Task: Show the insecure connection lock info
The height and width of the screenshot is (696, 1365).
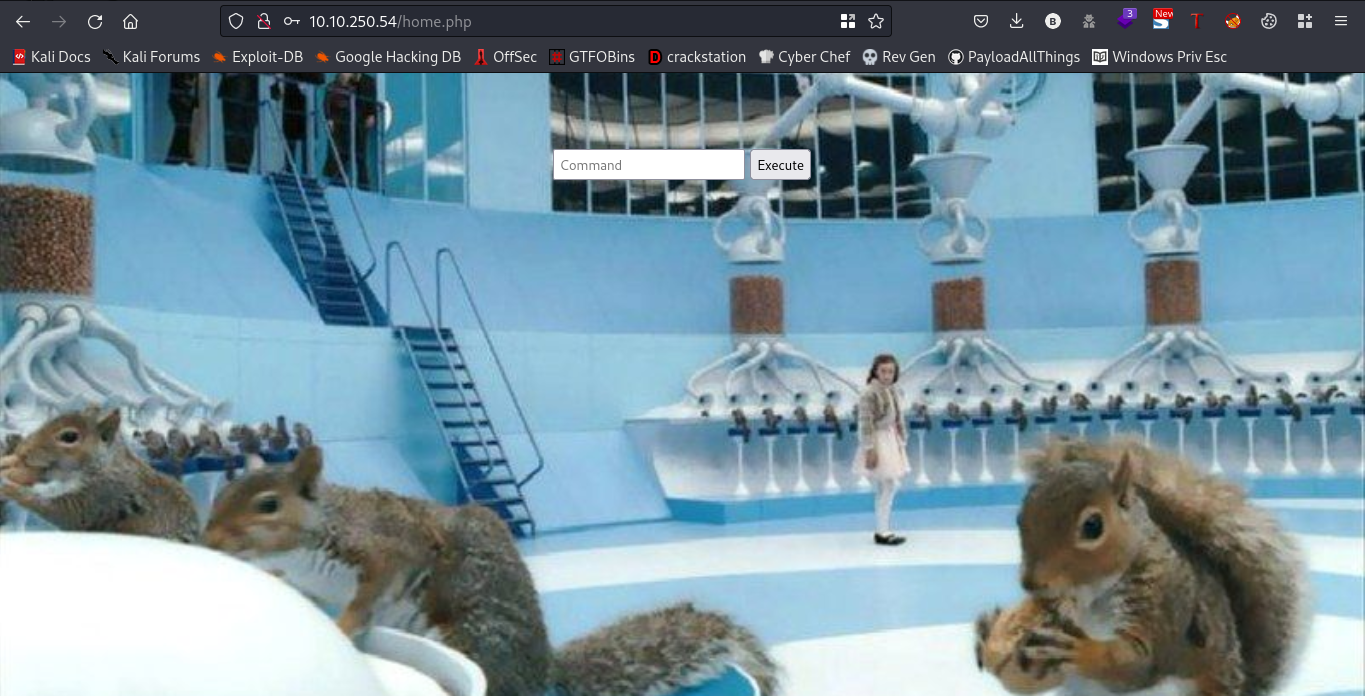Action: (263, 21)
